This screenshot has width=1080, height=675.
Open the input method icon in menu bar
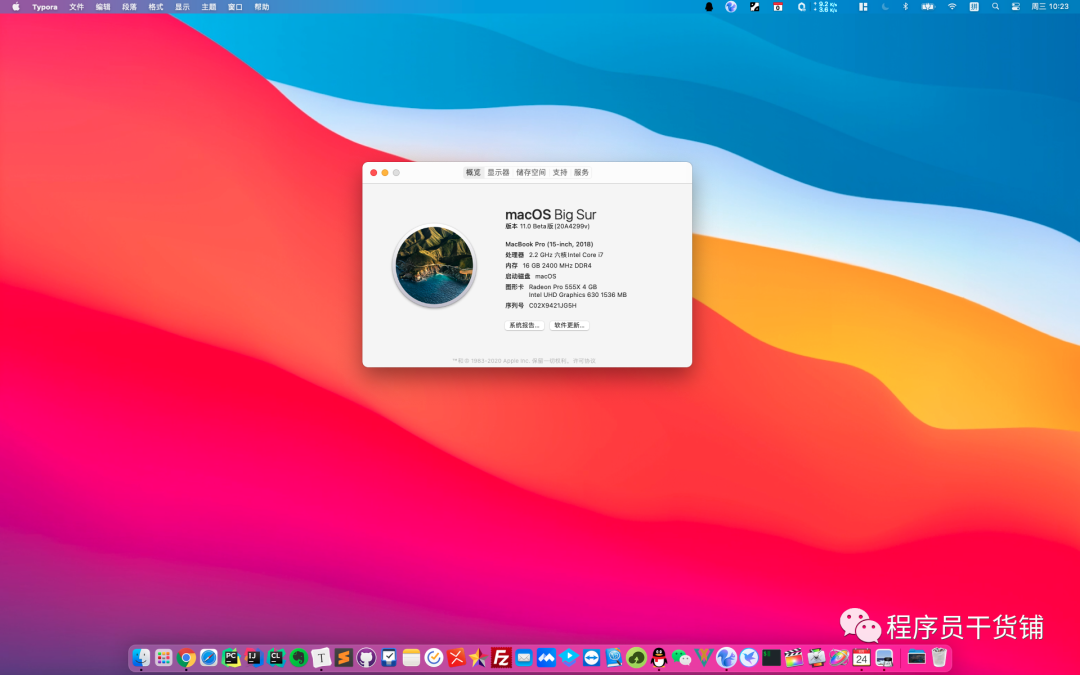[x=973, y=6]
